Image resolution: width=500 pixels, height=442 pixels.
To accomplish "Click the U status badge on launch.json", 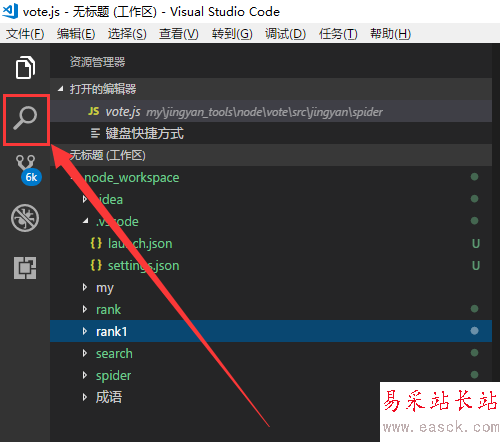I will pos(476,244).
